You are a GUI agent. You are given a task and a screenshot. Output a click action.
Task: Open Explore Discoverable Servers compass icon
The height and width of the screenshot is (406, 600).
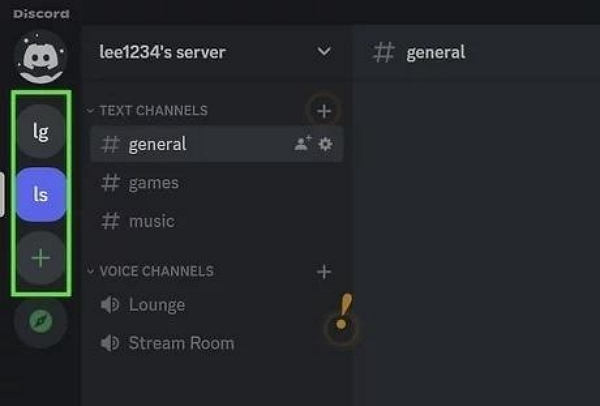(x=41, y=321)
